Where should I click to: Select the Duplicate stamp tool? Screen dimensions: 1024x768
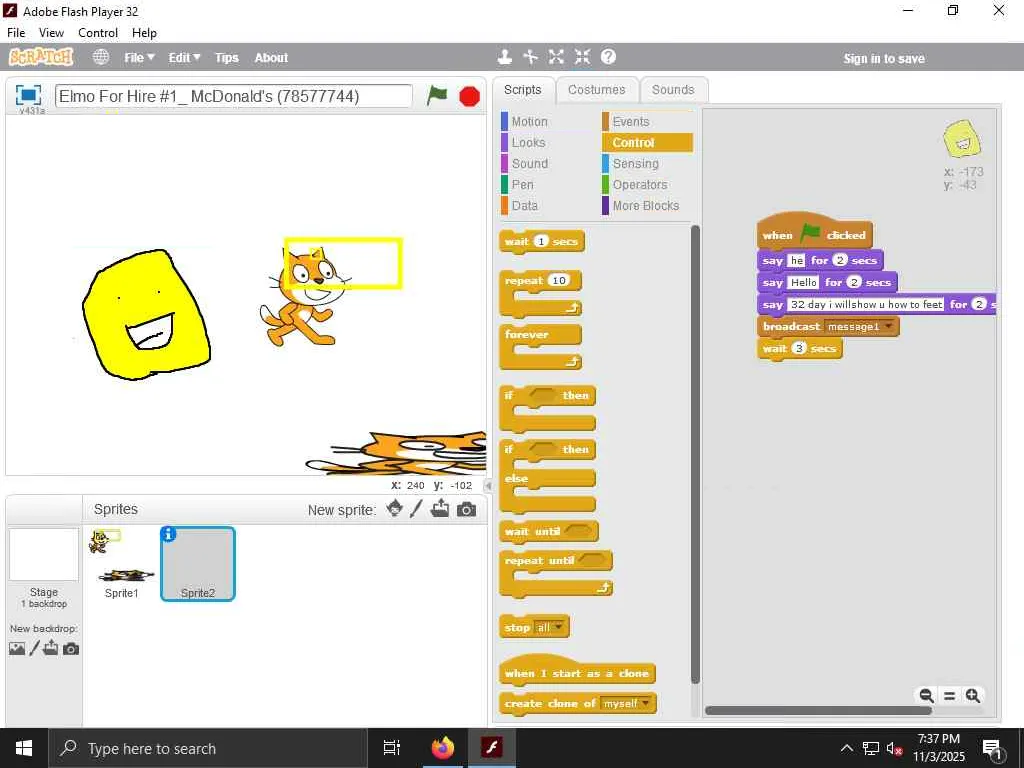(504, 57)
